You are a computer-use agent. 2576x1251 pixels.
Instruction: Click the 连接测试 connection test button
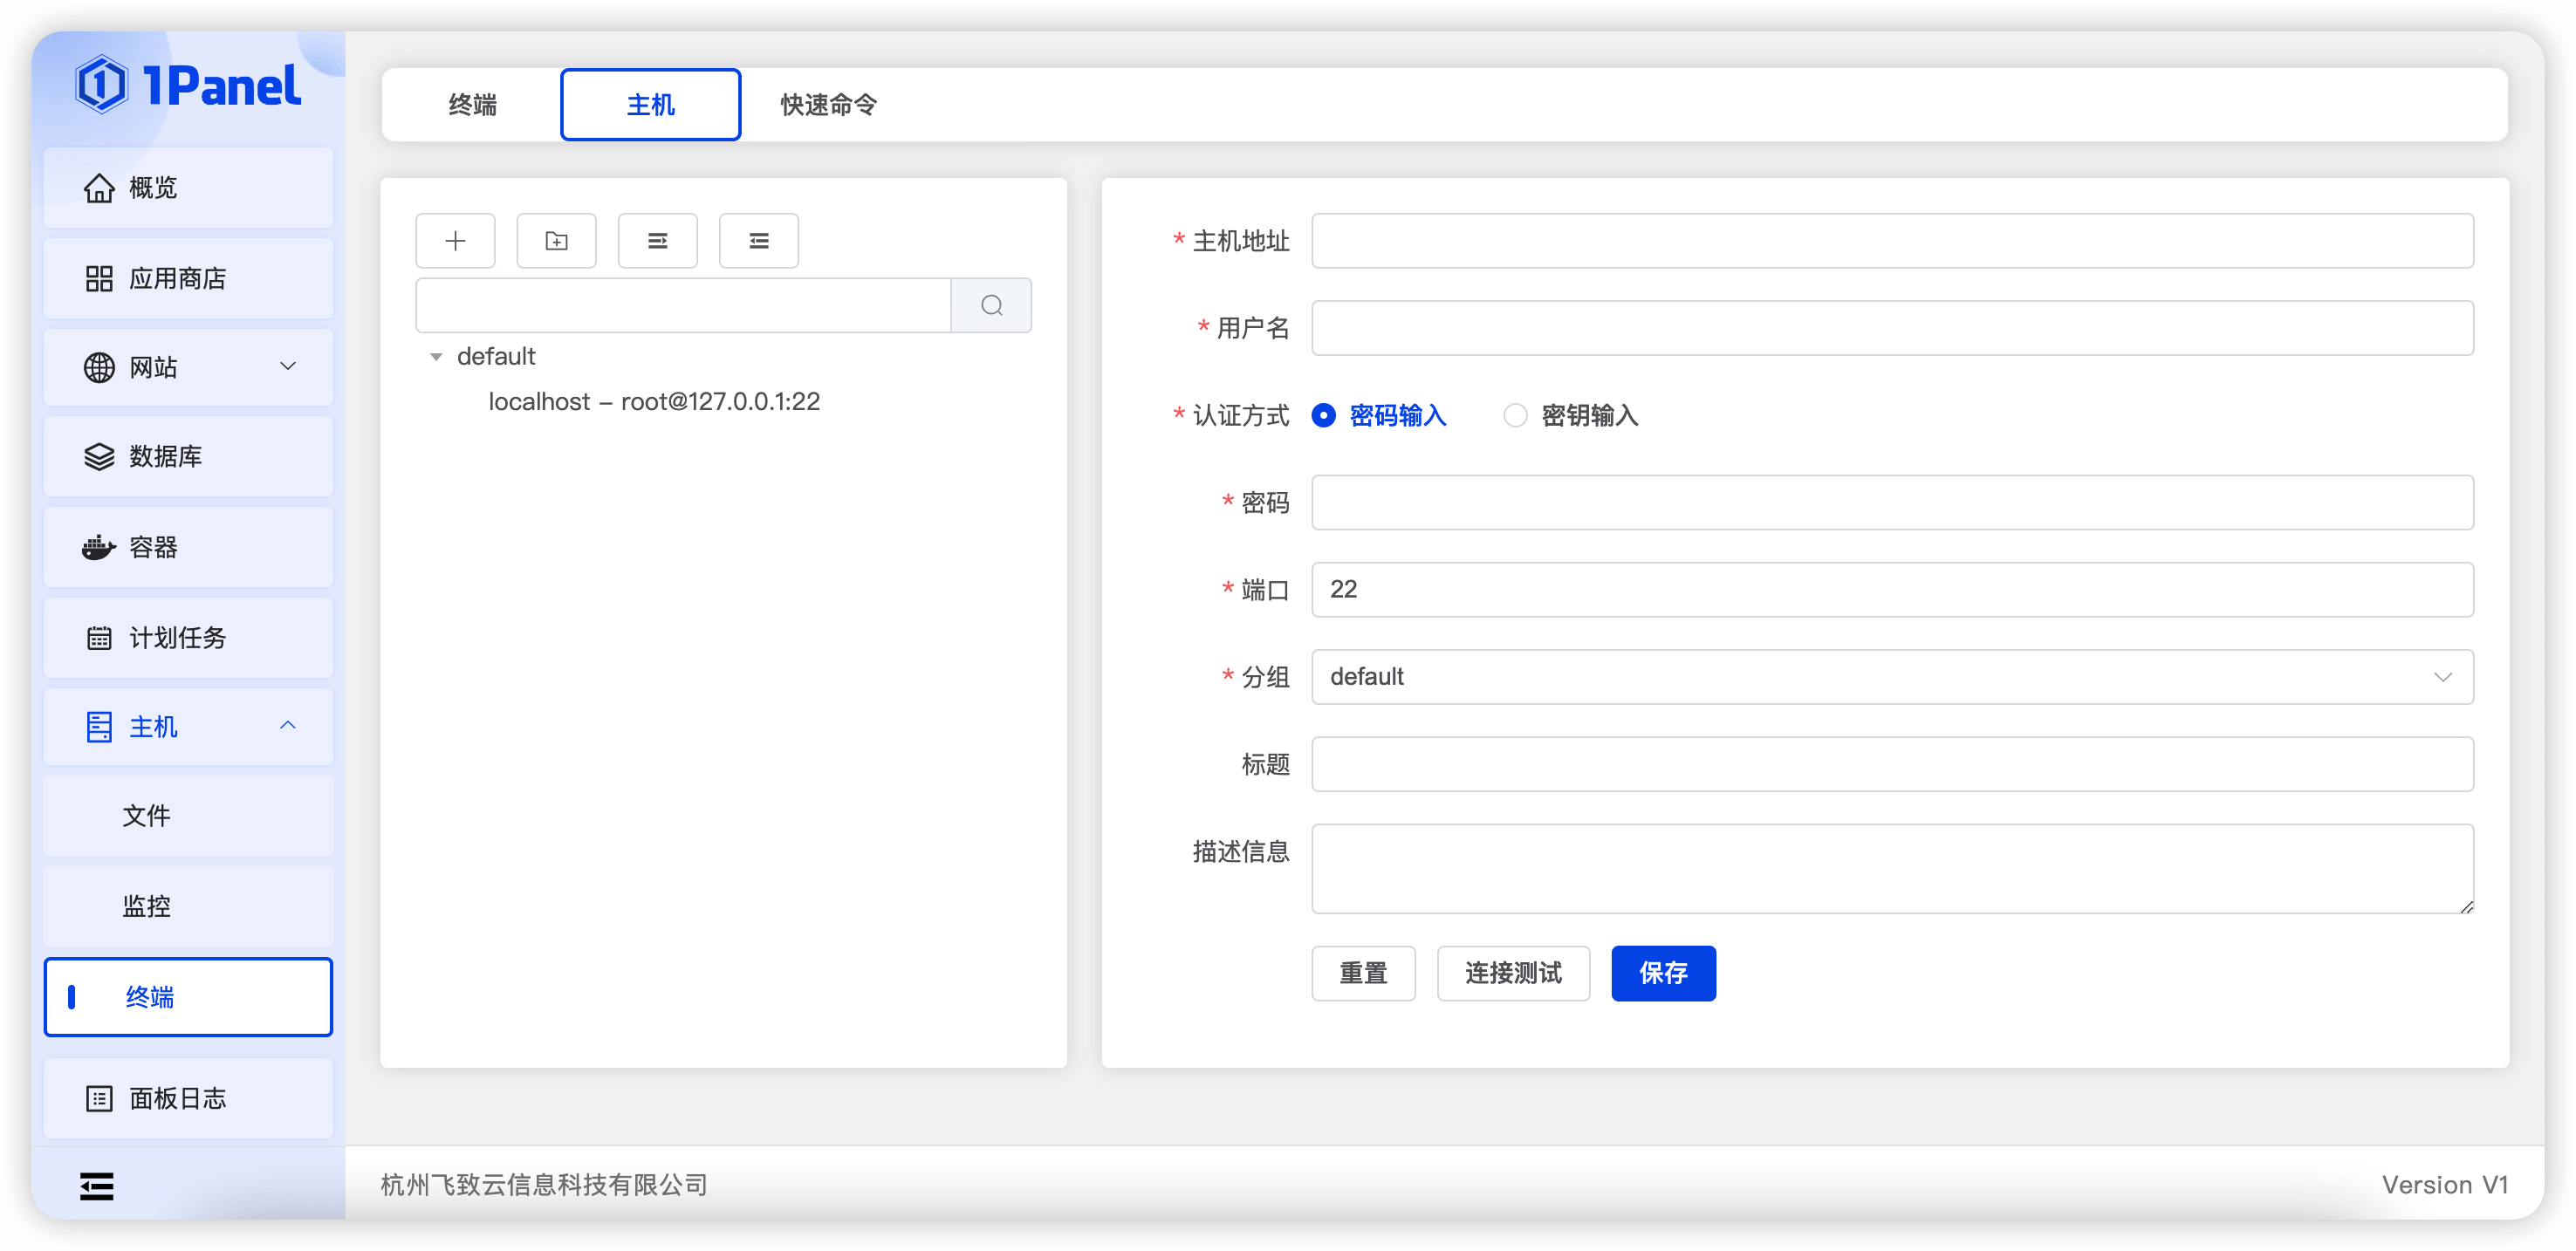tap(1513, 973)
